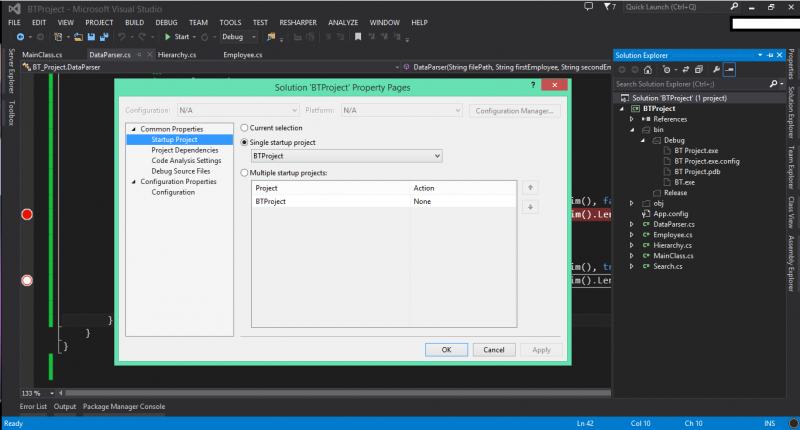Toggle the solid red breakpoint in the margin
The height and width of the screenshot is (430, 800).
27,214
